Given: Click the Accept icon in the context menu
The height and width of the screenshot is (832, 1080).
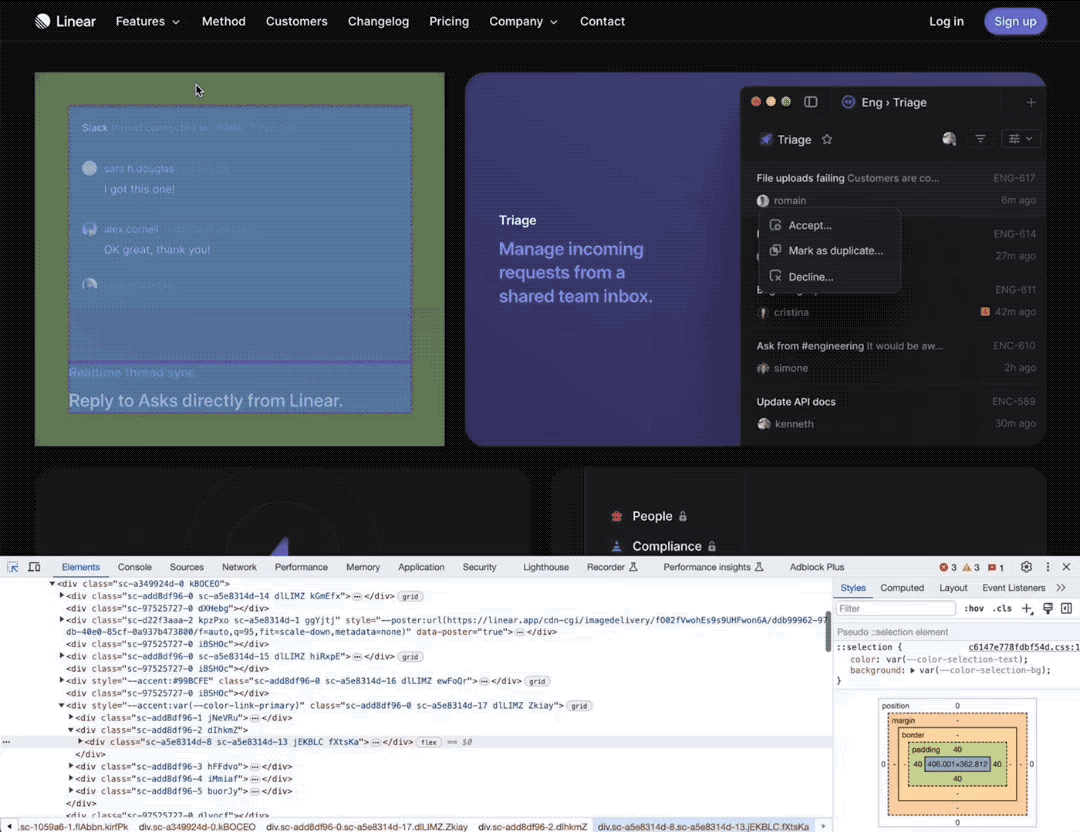Looking at the screenshot, I should click(x=776, y=225).
